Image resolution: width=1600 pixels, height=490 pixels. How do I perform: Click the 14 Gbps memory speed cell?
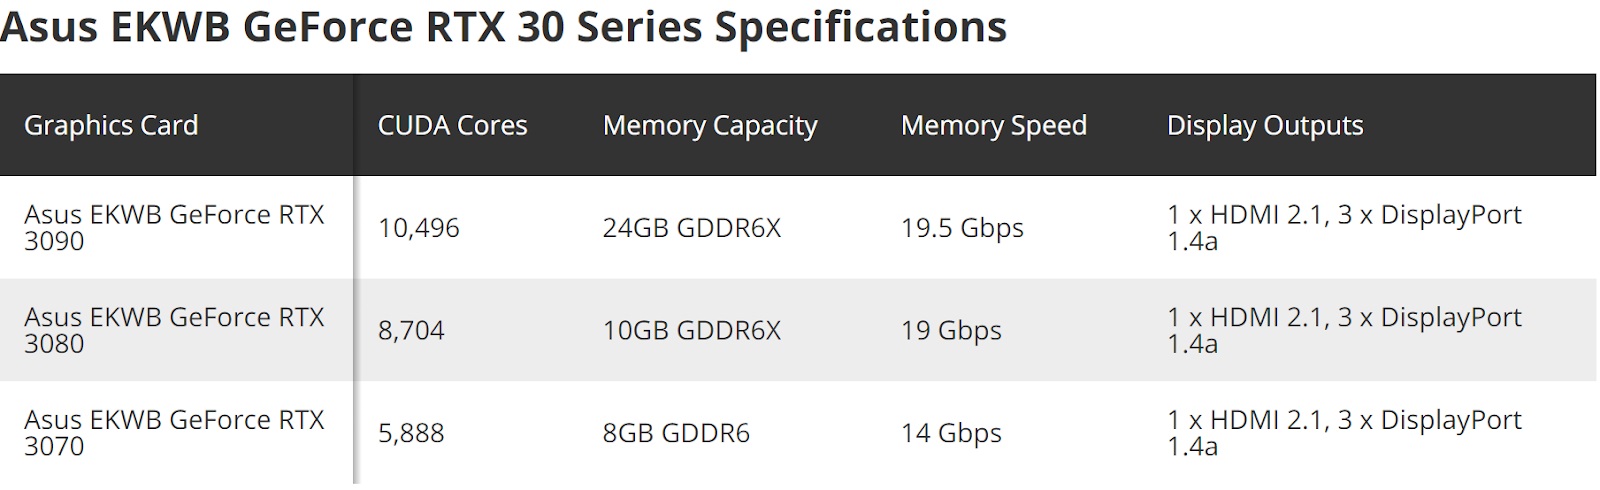coord(951,433)
